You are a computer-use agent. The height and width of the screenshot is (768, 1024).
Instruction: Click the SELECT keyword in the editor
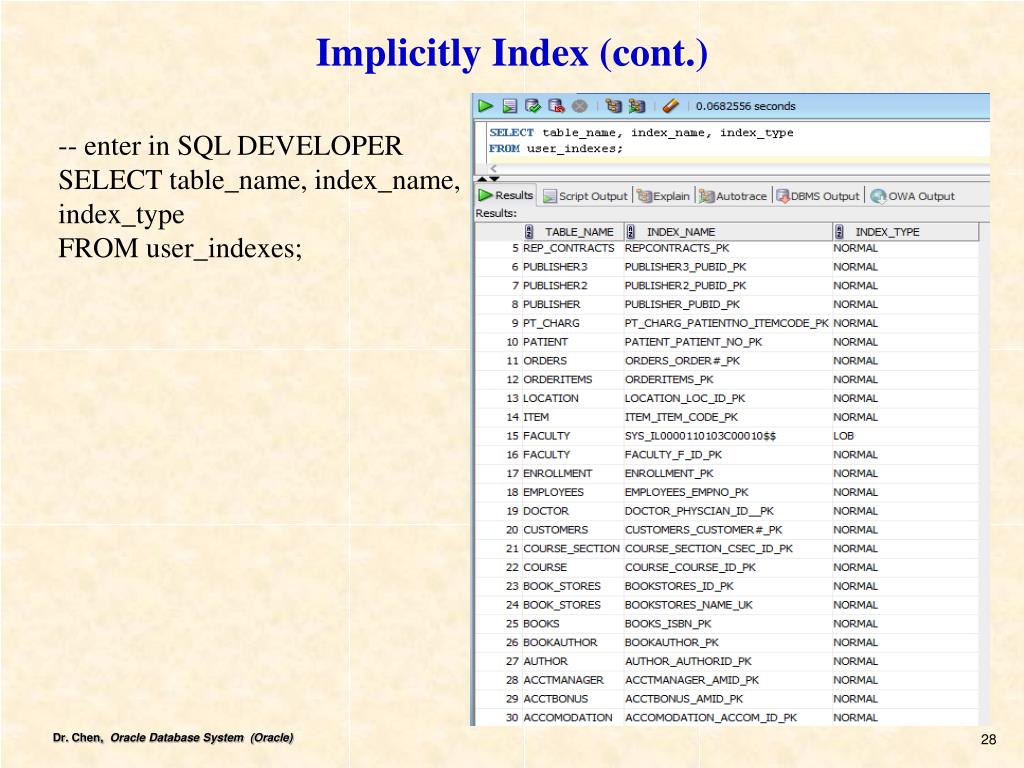point(511,133)
